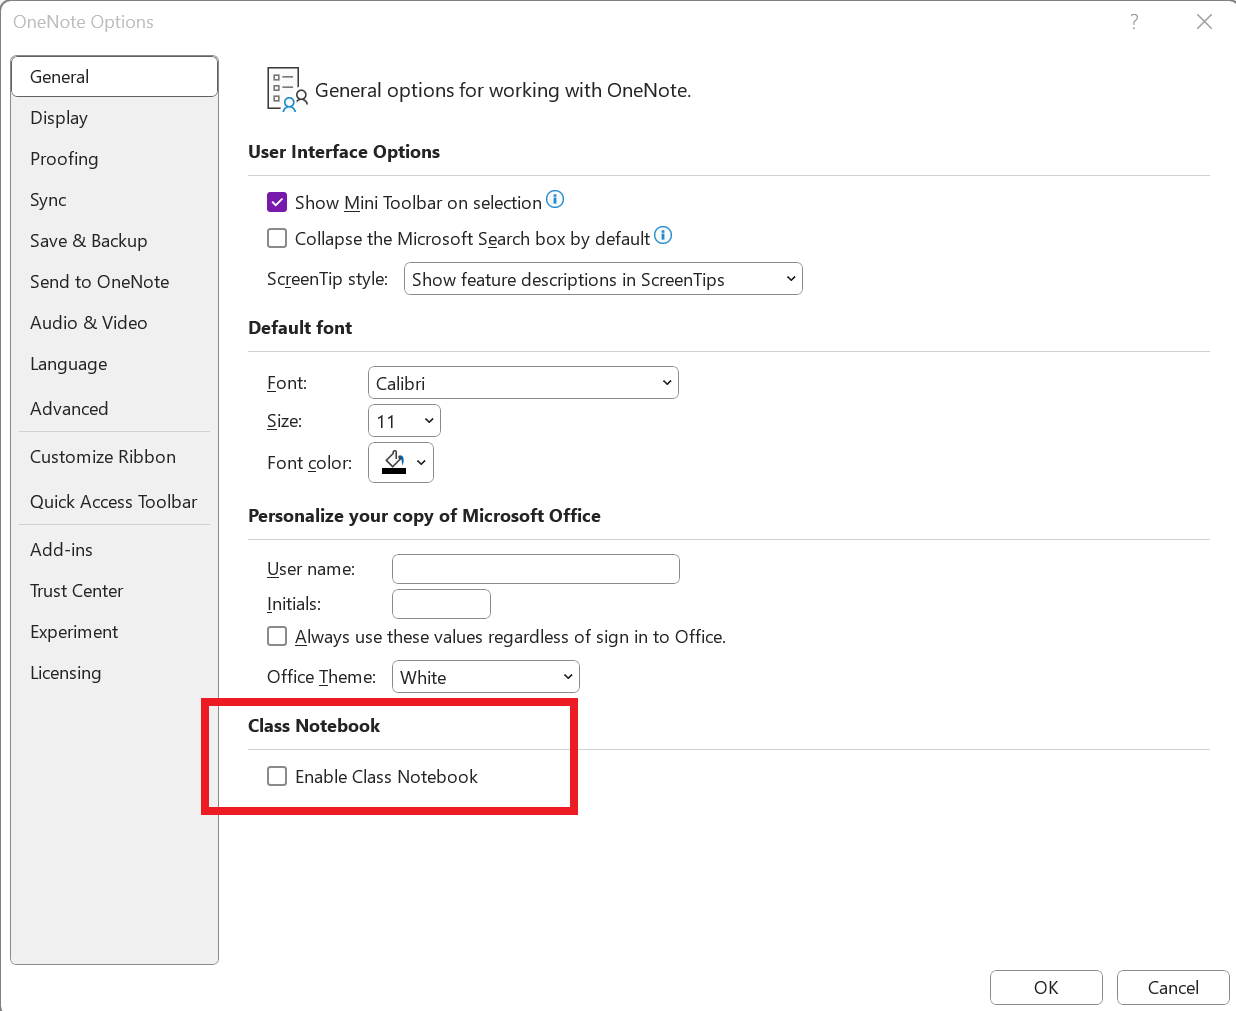1236x1011 pixels.
Task: Click inside the User name field
Action: (x=536, y=568)
